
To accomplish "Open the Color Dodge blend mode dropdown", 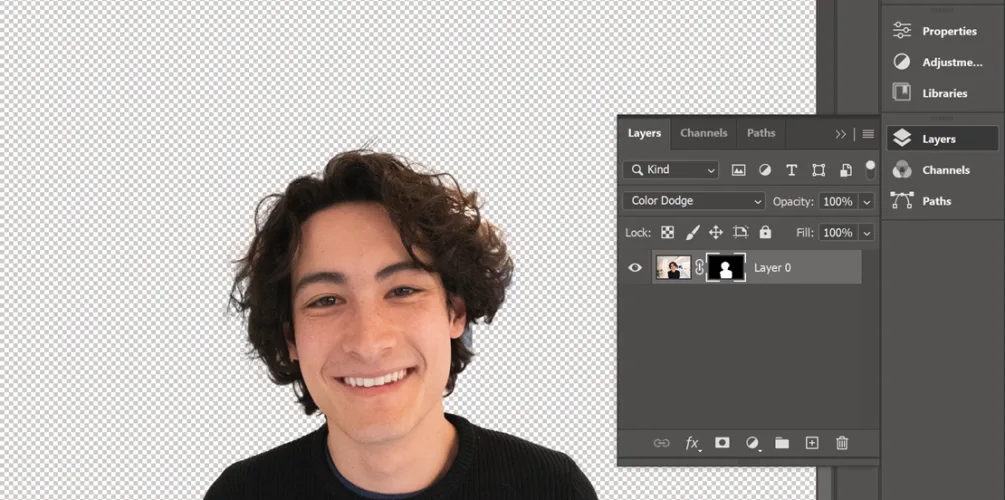I will tap(693, 201).
